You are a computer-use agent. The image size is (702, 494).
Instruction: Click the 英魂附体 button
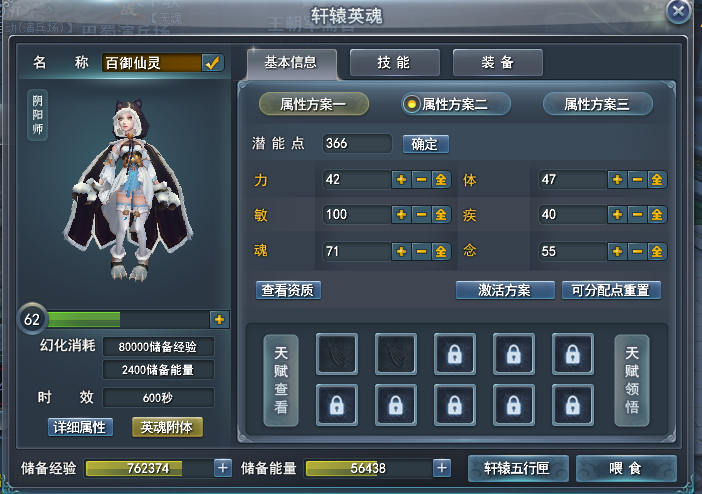point(167,427)
